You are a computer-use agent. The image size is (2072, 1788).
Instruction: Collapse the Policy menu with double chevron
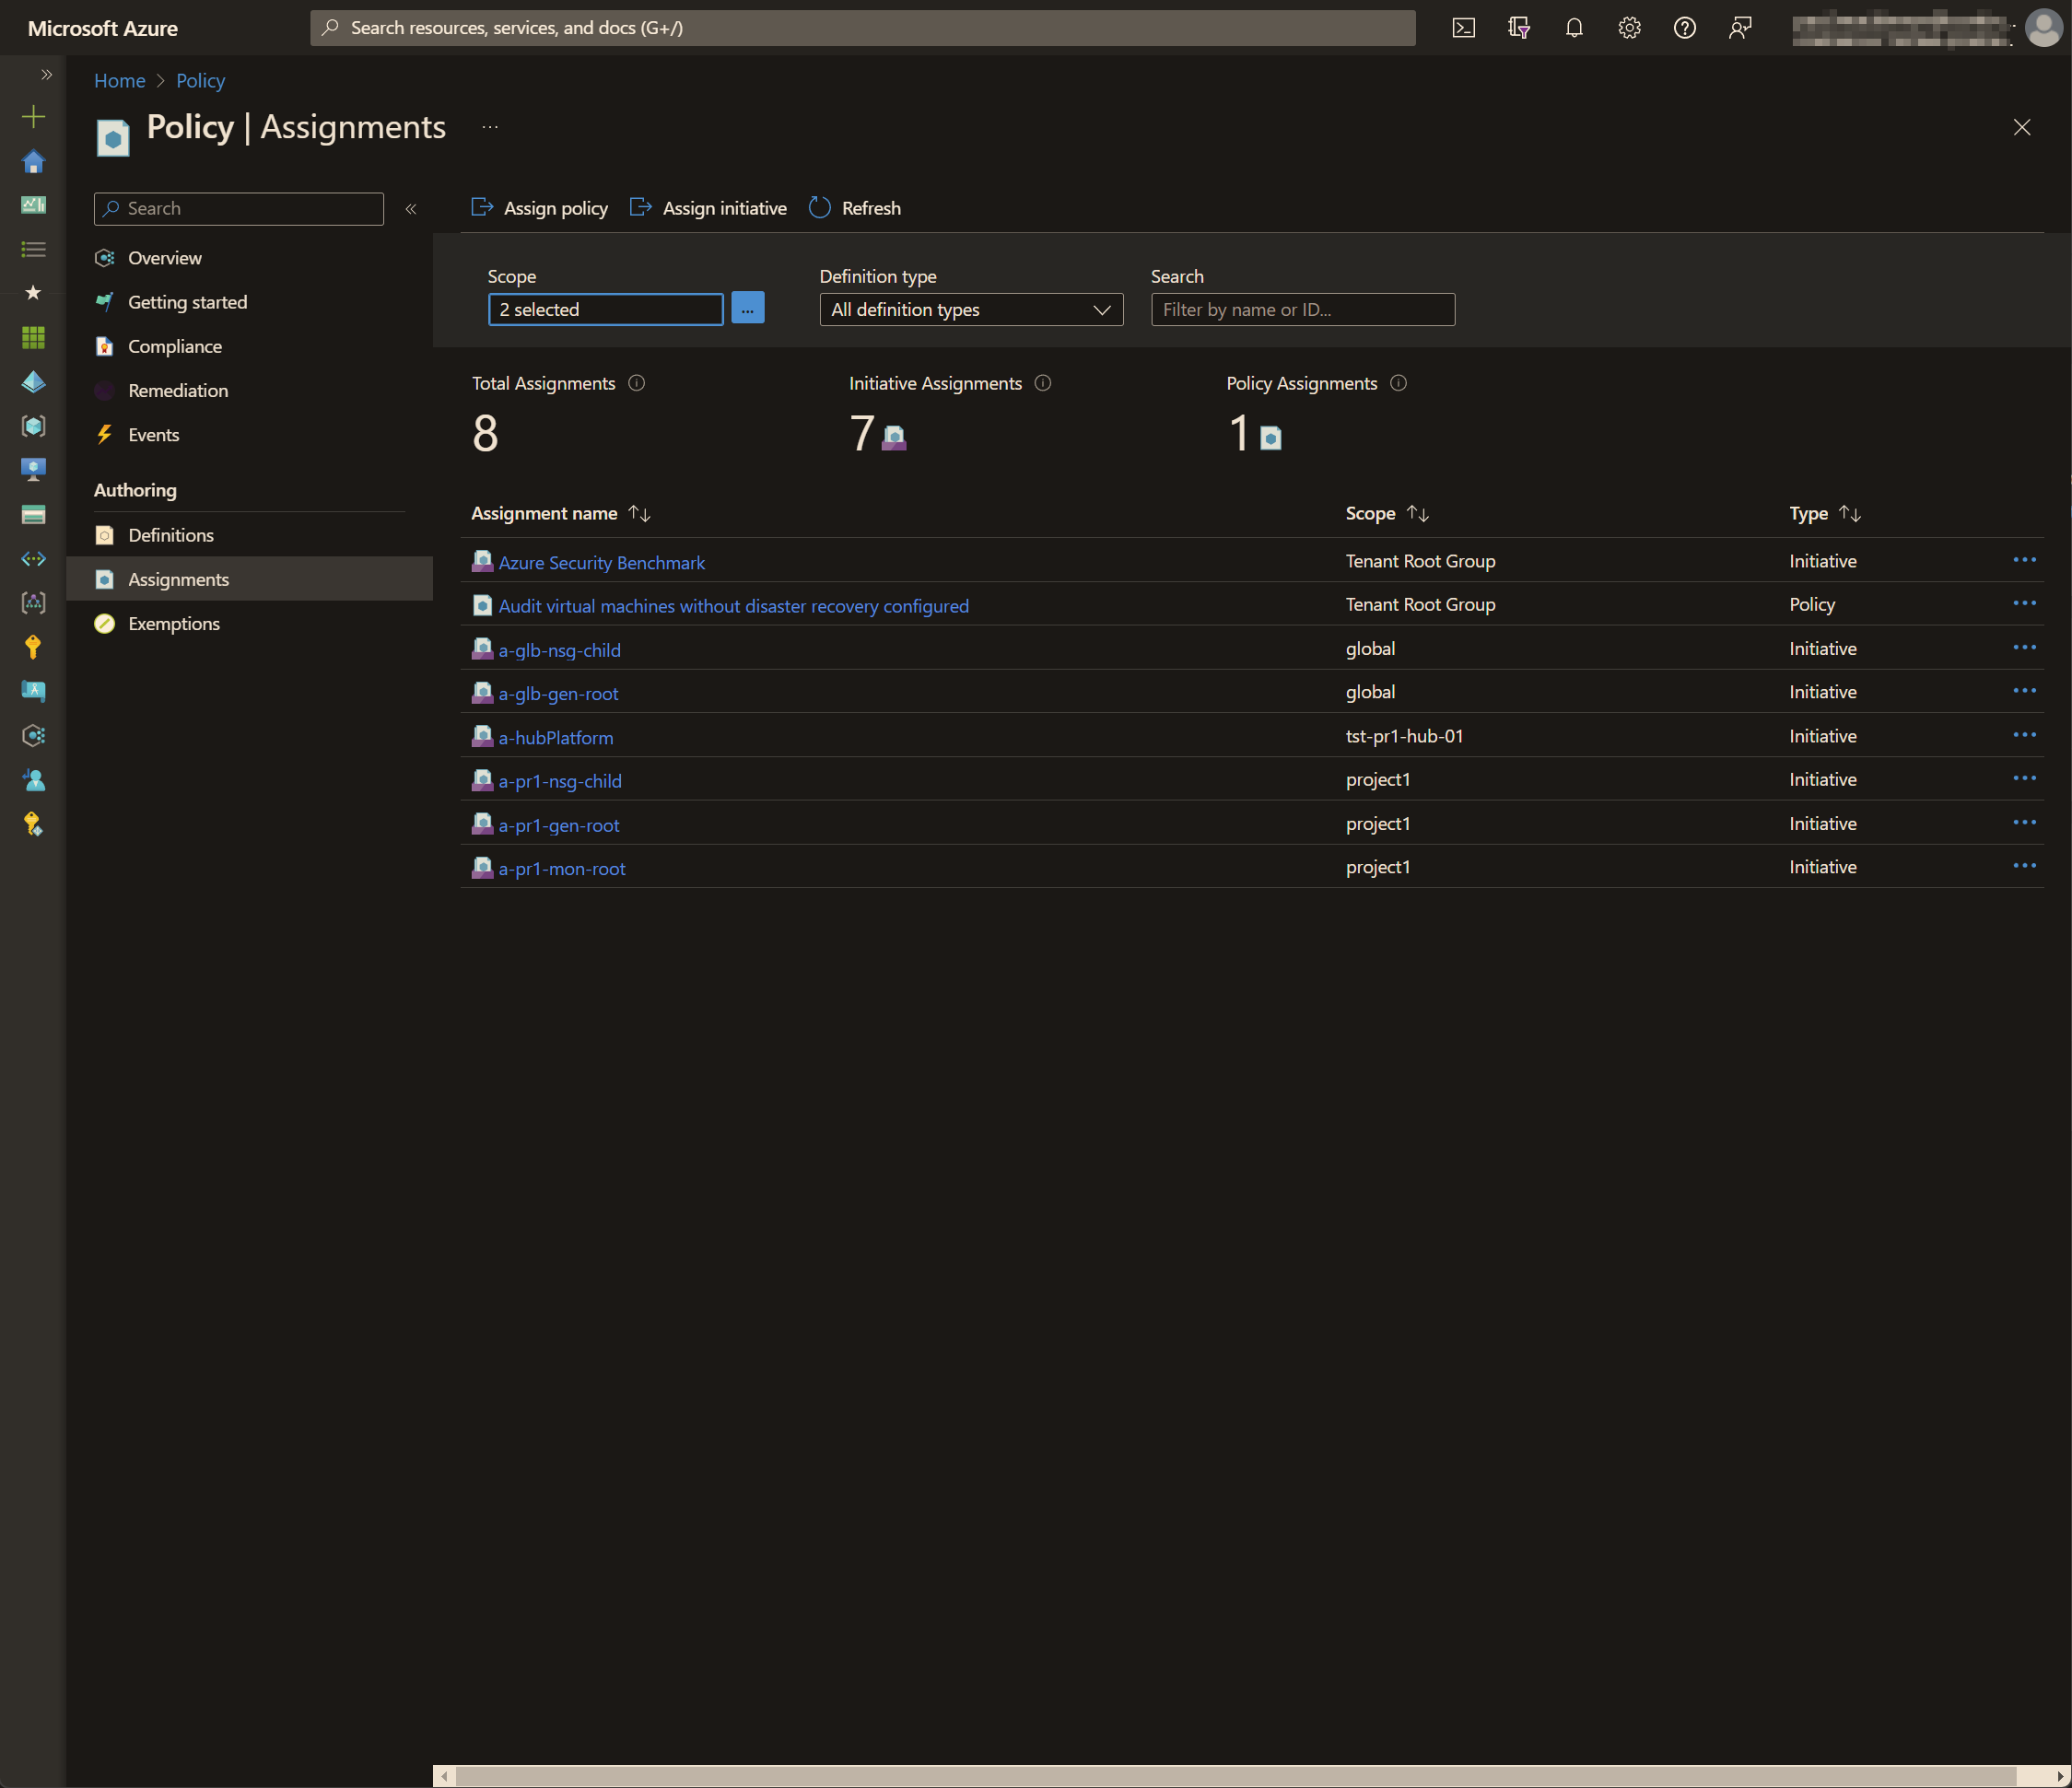tap(410, 209)
